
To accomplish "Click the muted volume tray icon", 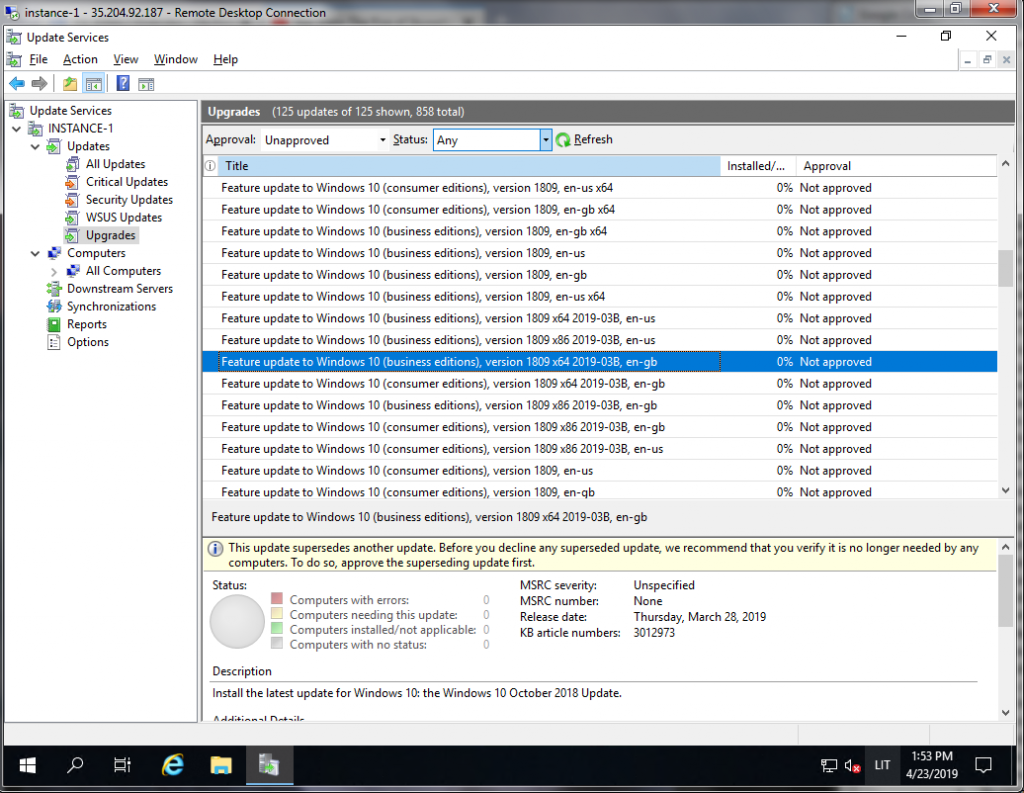I will 852,766.
